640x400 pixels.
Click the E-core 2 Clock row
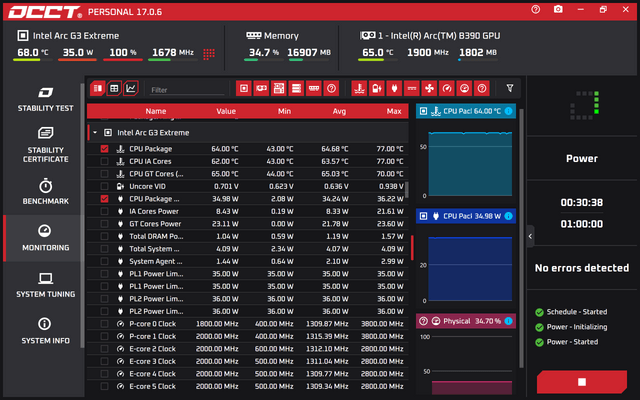coord(248,349)
